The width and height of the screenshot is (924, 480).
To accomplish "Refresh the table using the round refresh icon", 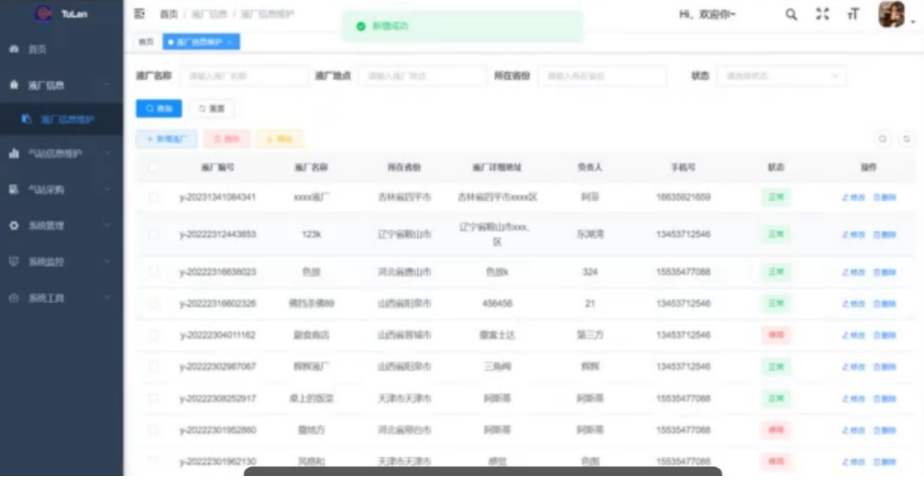I will (x=906, y=139).
